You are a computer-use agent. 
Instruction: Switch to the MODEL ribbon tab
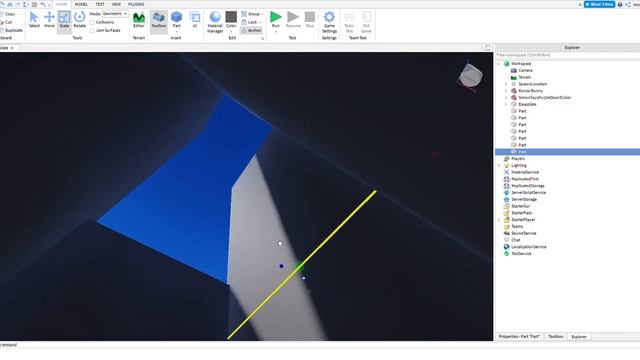tap(81, 4)
